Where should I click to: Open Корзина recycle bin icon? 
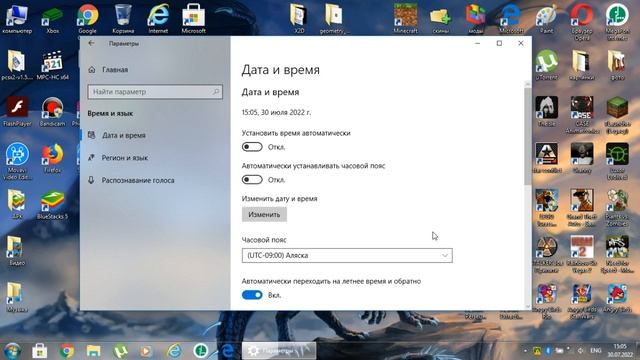123,19
